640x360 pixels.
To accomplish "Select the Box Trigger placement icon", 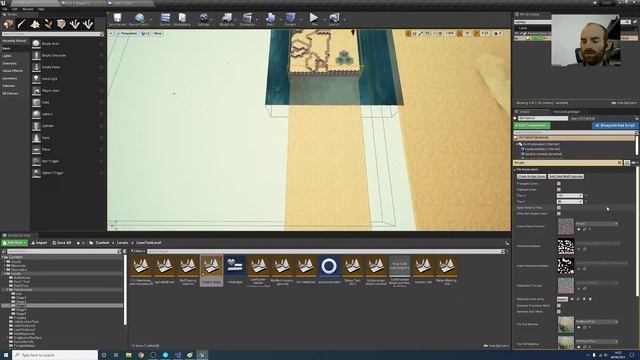I will click(x=36, y=161).
